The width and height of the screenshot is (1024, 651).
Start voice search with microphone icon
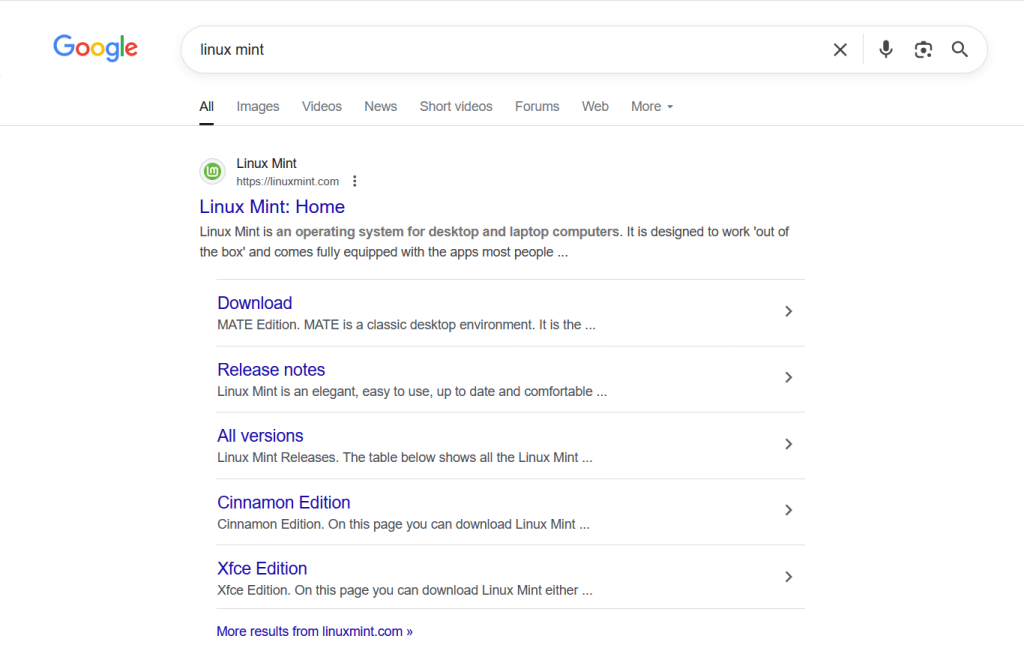(x=885, y=50)
